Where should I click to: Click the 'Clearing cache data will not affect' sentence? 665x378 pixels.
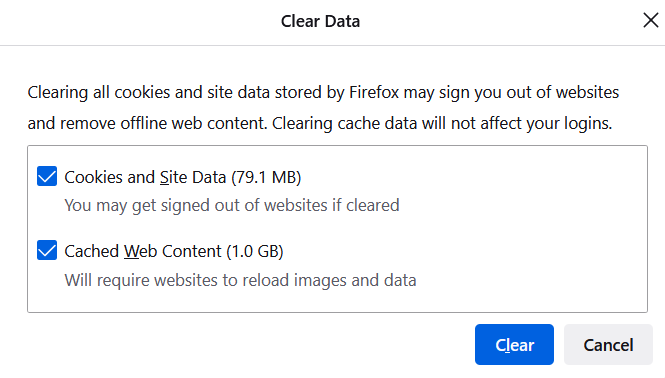click(x=442, y=123)
